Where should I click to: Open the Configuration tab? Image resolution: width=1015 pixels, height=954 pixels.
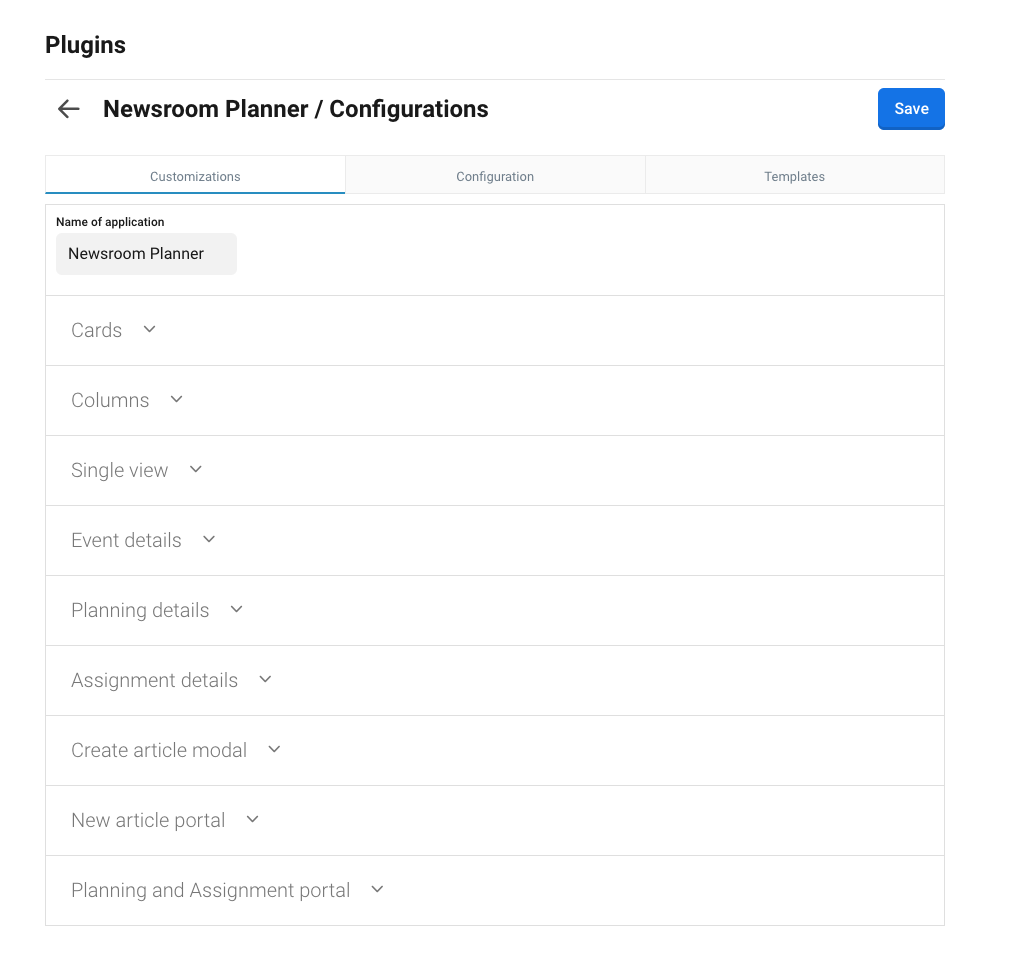(x=495, y=176)
